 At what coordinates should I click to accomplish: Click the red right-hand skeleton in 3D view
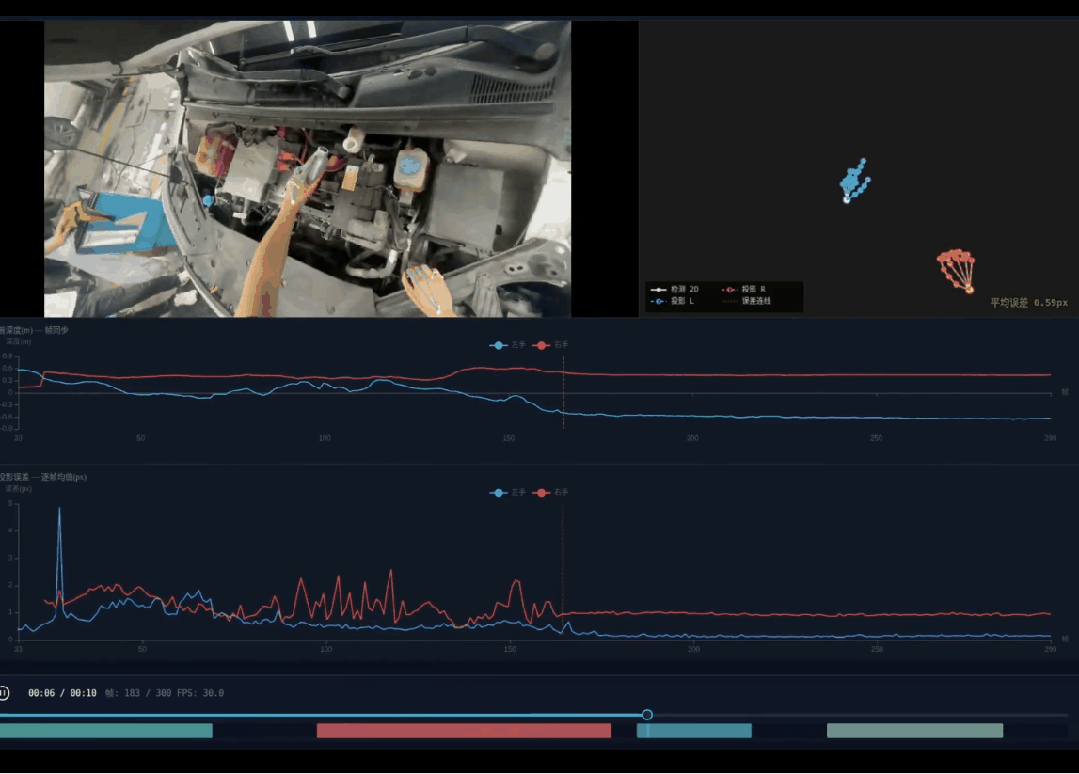957,271
